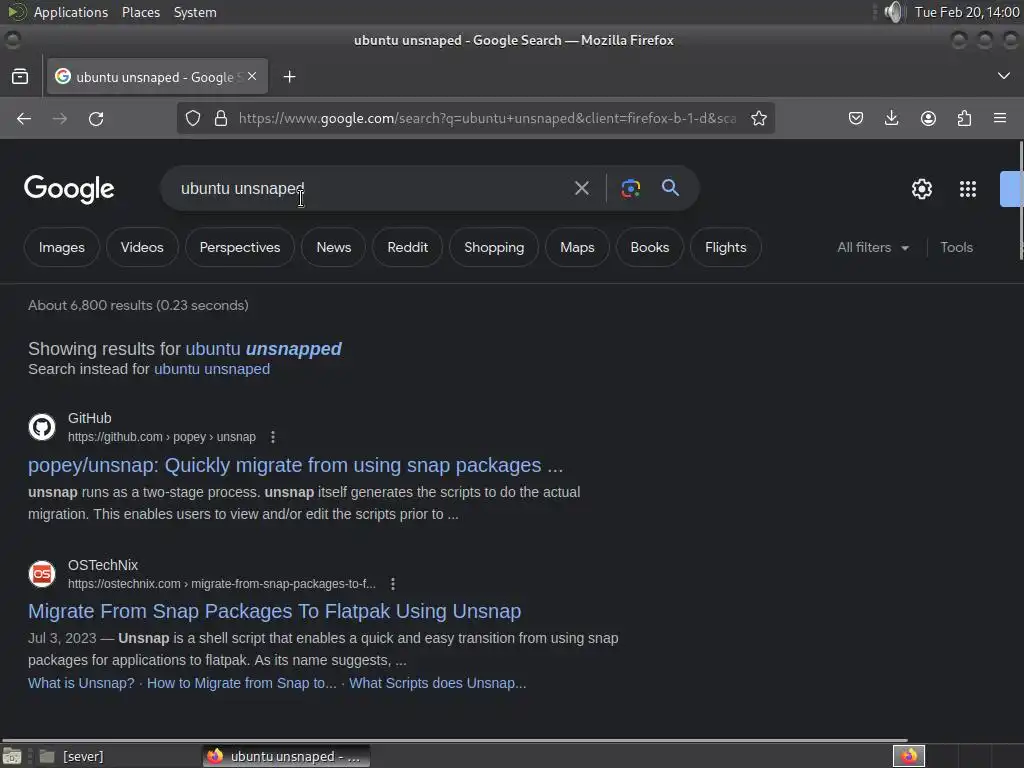The width and height of the screenshot is (1024, 768).
Task: Select ubuntu unsnaped Firefox taskbar entry
Action: click(286, 756)
